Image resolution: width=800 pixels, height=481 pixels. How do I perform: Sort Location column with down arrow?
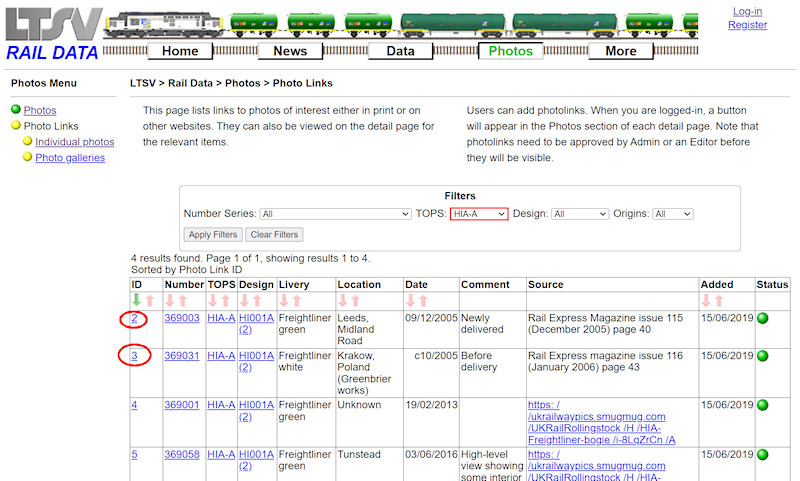pyautogui.click(x=343, y=300)
